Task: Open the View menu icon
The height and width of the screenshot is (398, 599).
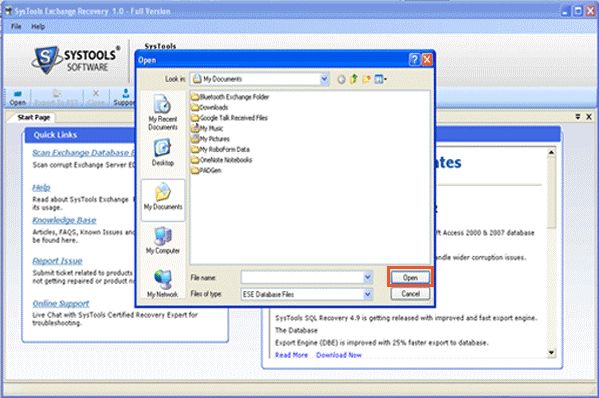Action: [x=380, y=79]
